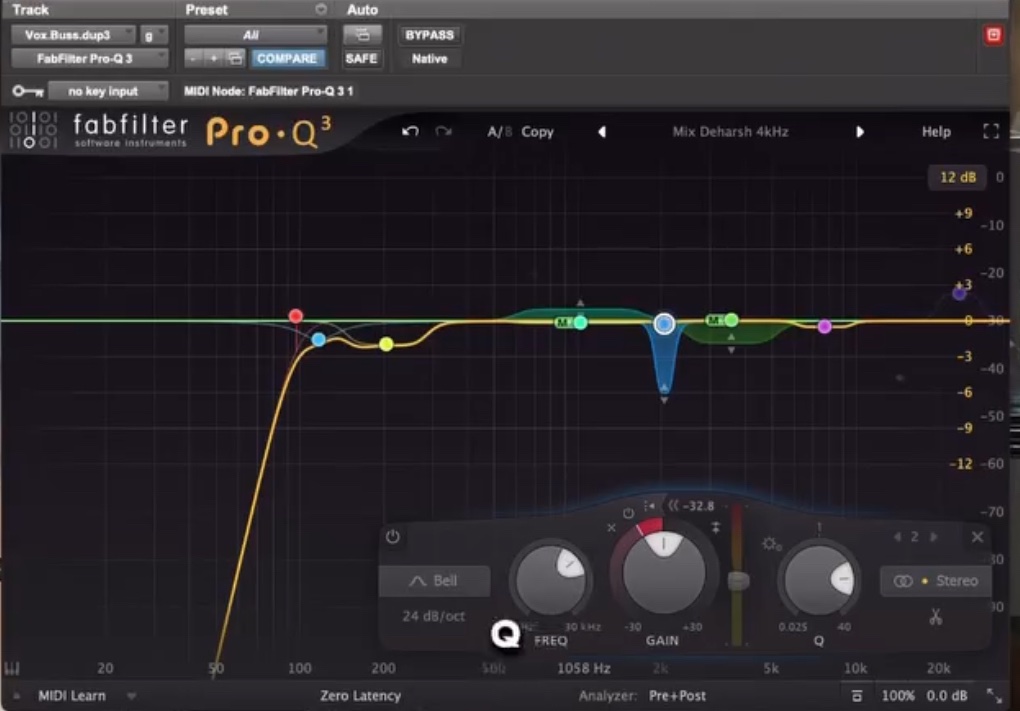Open Zero Latency processing mode menu
This screenshot has width=1020, height=711.
tap(360, 695)
